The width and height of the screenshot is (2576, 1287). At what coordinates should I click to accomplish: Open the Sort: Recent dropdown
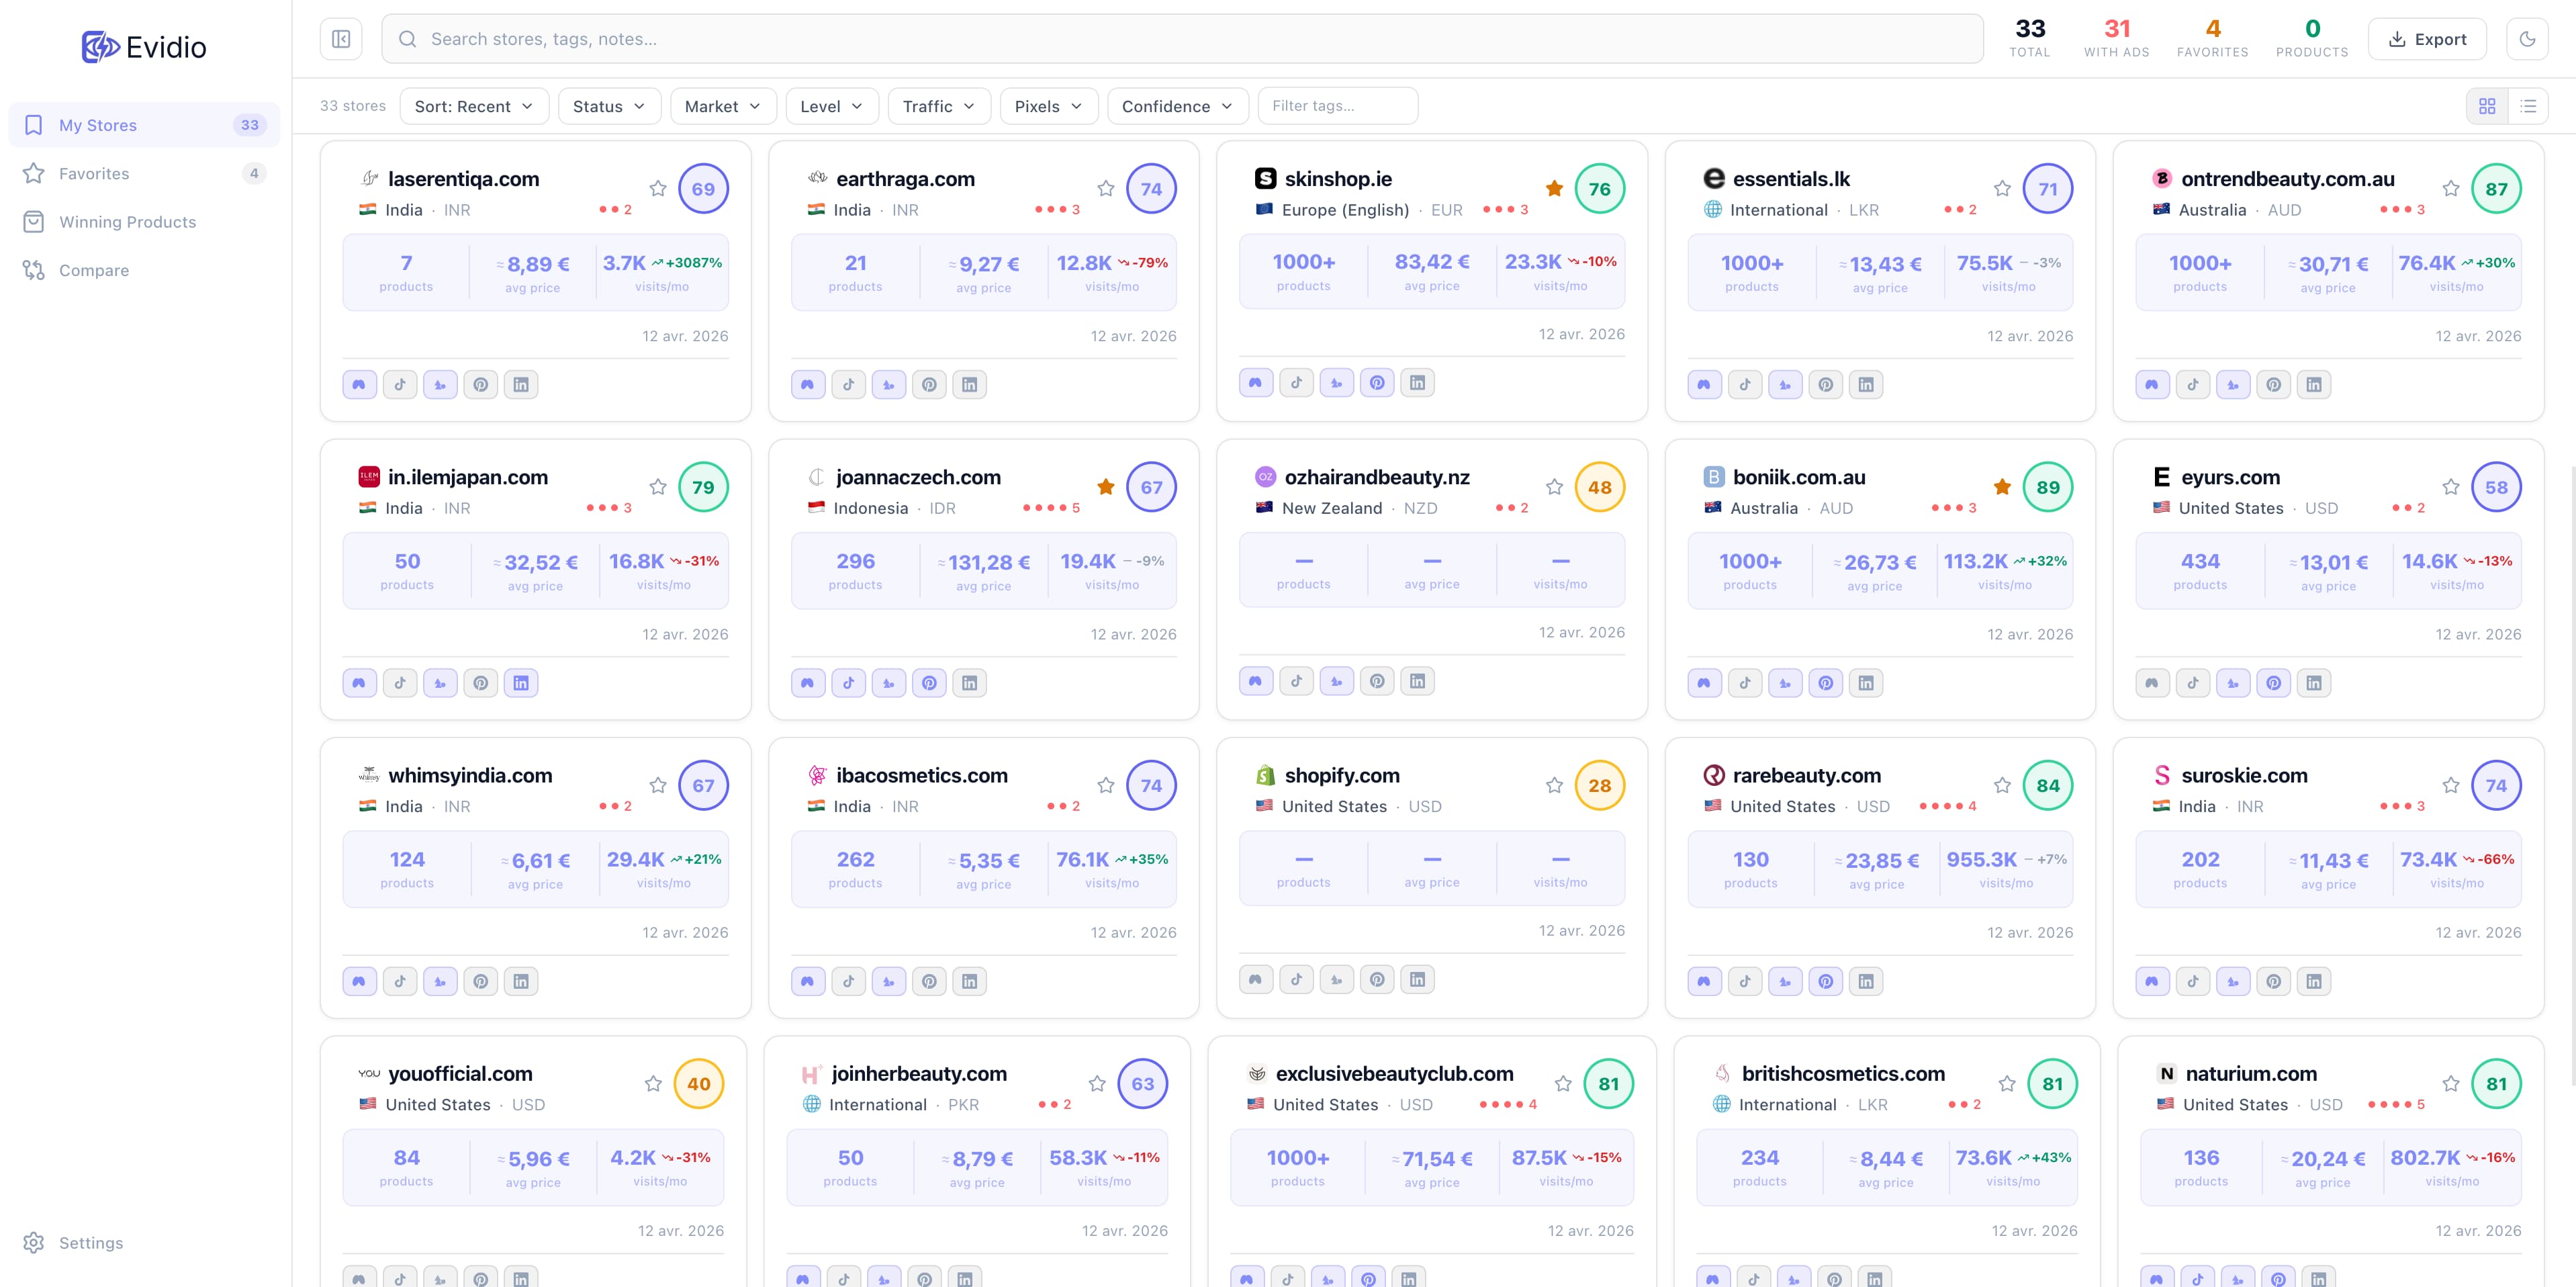(474, 105)
